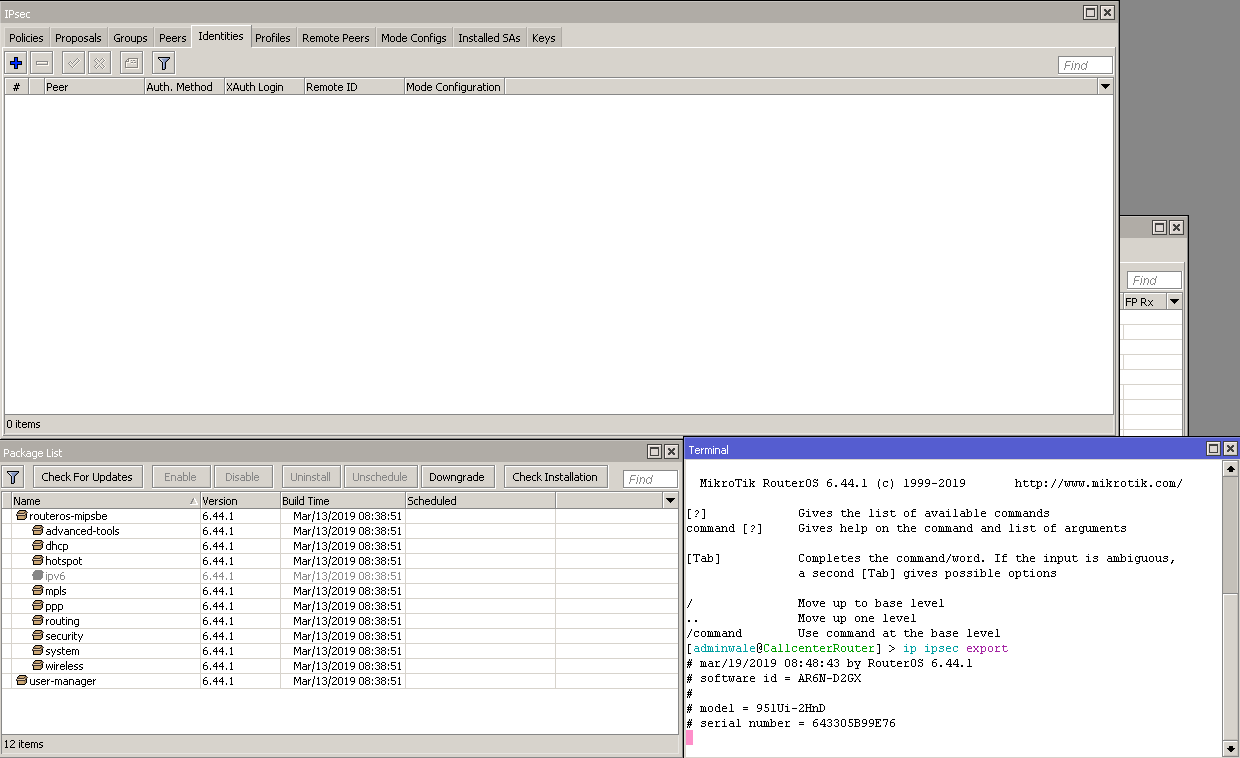
Task: Expand the column dropdown beside FP Rx
Action: point(1174,302)
